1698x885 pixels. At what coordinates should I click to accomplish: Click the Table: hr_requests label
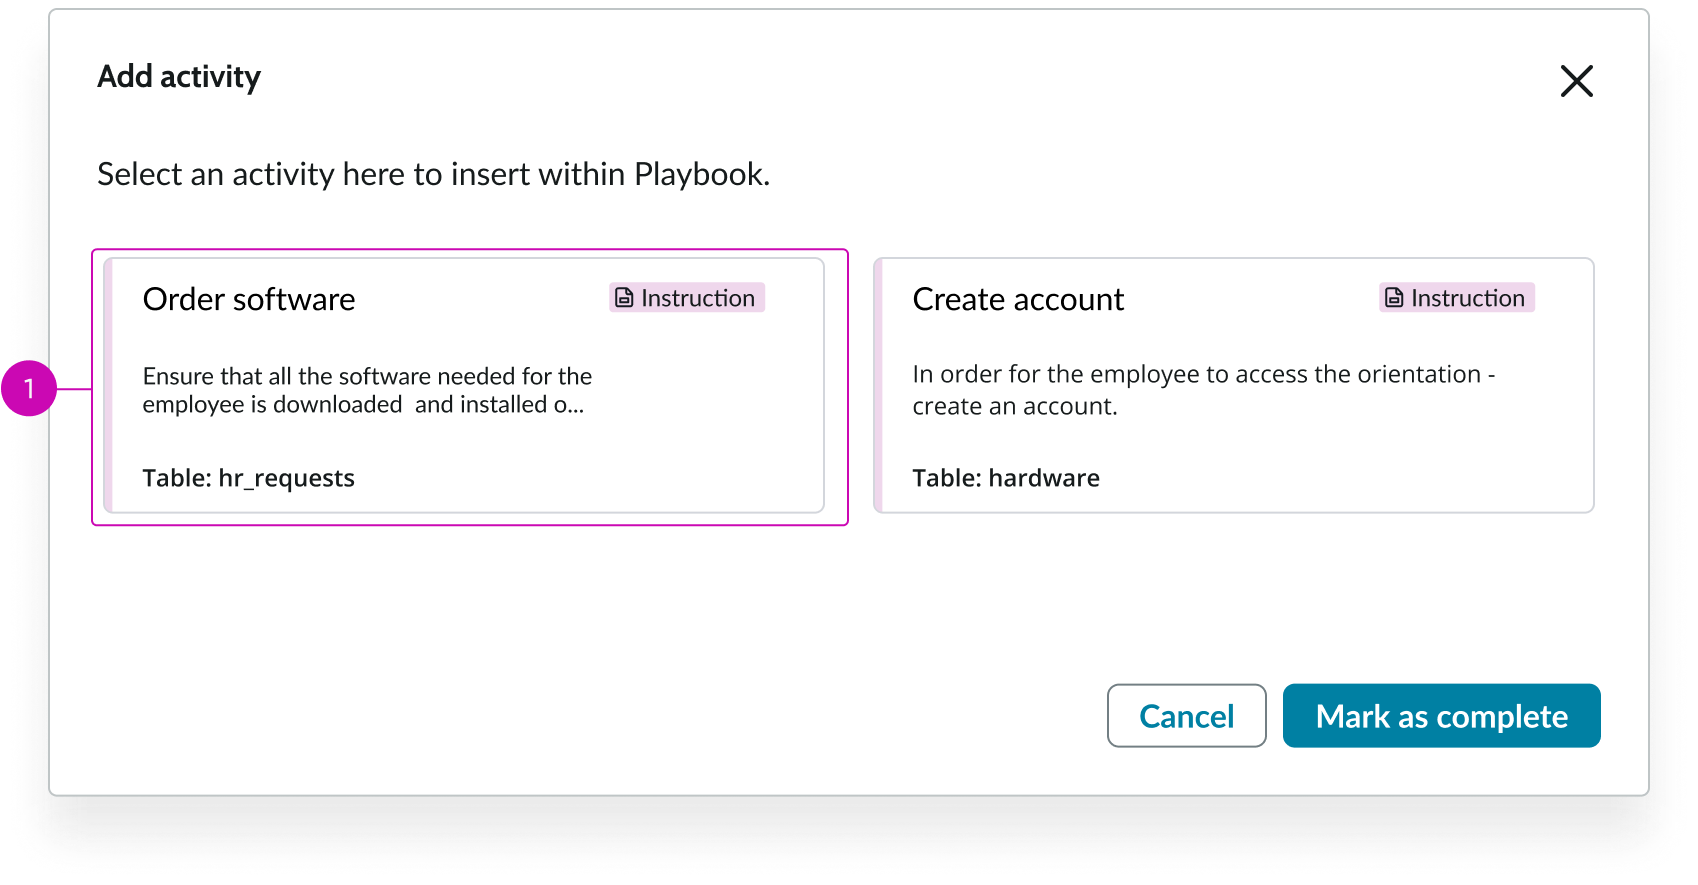(248, 478)
